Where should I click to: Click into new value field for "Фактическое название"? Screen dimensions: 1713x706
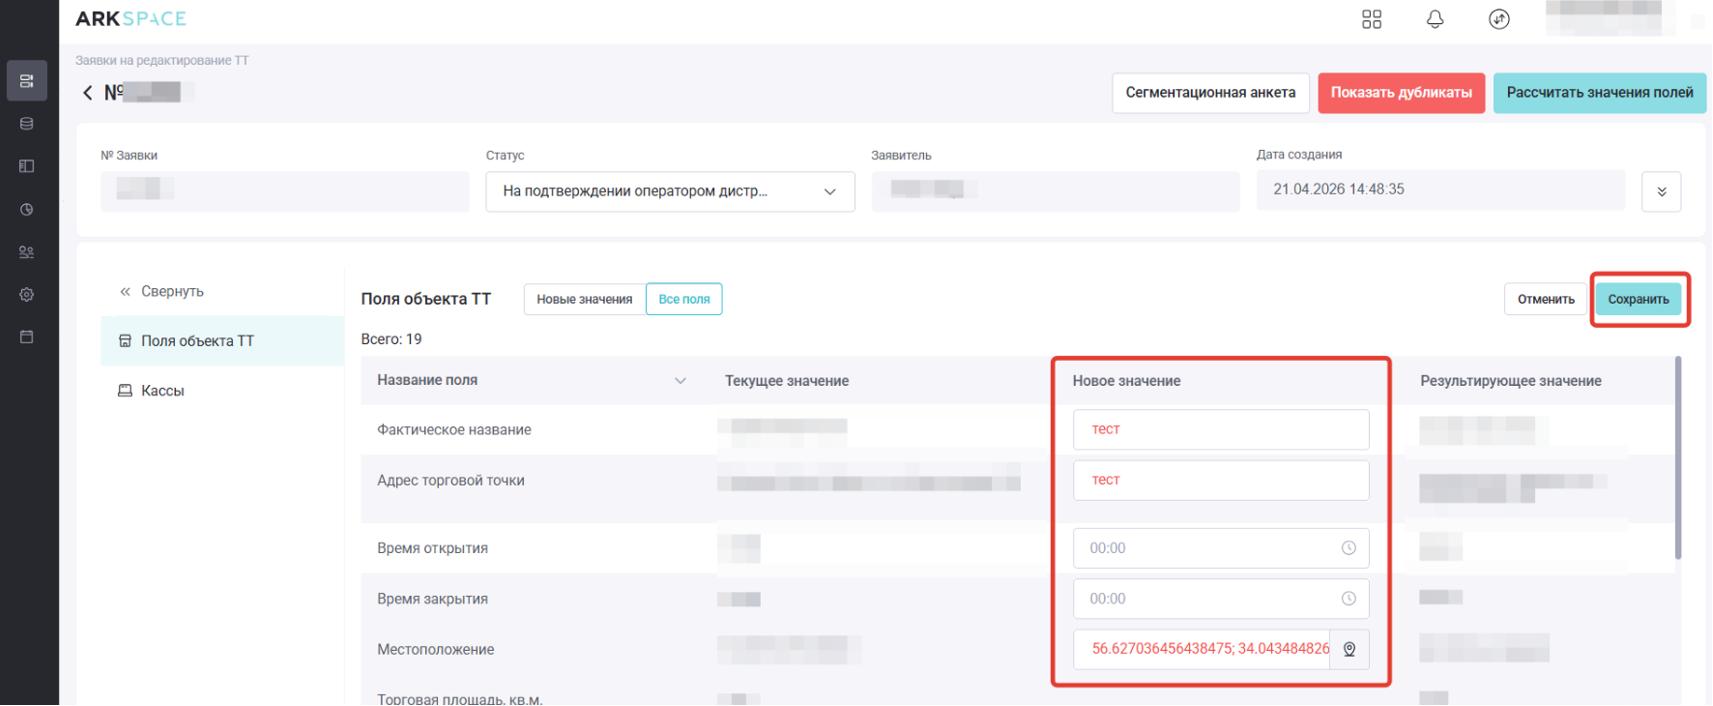pos(1220,430)
